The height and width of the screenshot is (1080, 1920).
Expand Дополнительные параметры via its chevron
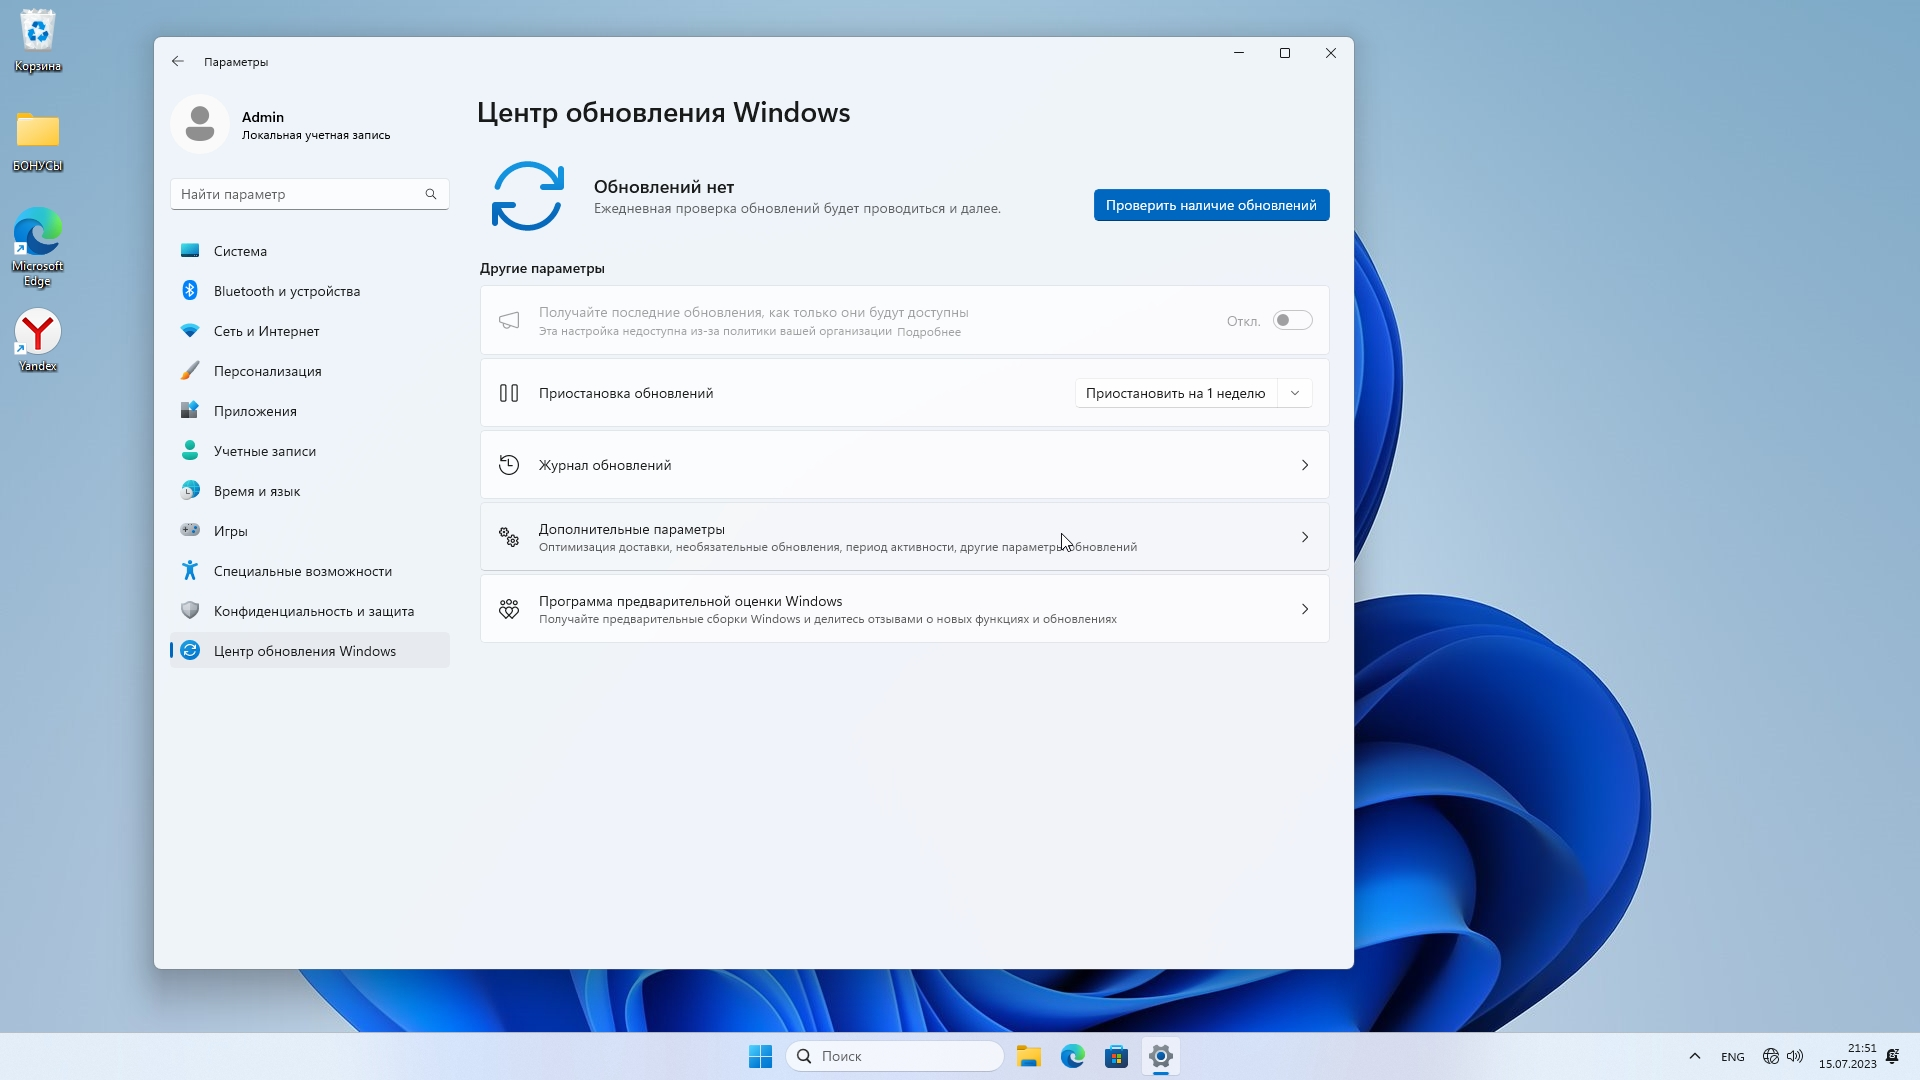click(1304, 537)
